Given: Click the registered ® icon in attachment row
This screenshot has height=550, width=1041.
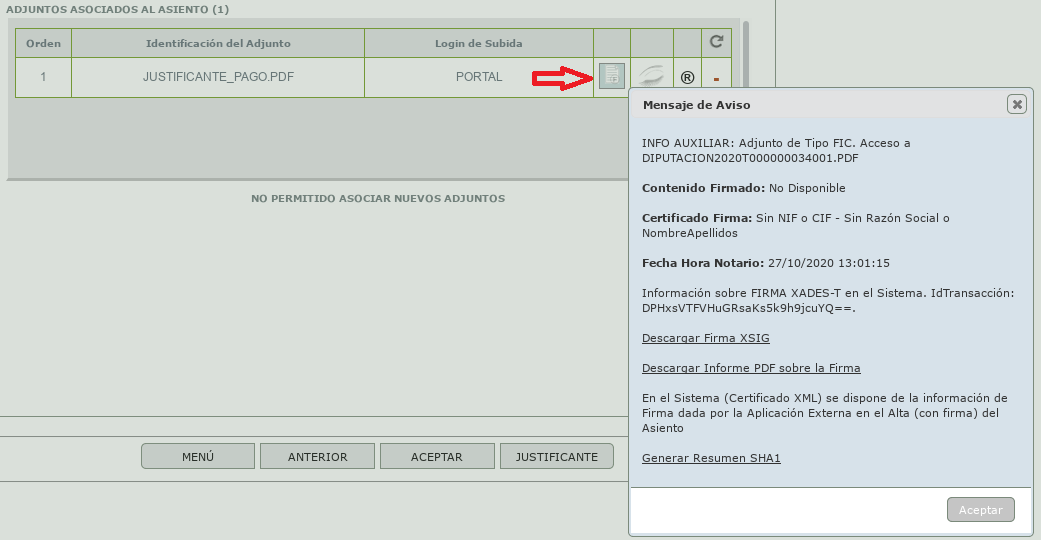Looking at the screenshot, I should pos(687,78).
